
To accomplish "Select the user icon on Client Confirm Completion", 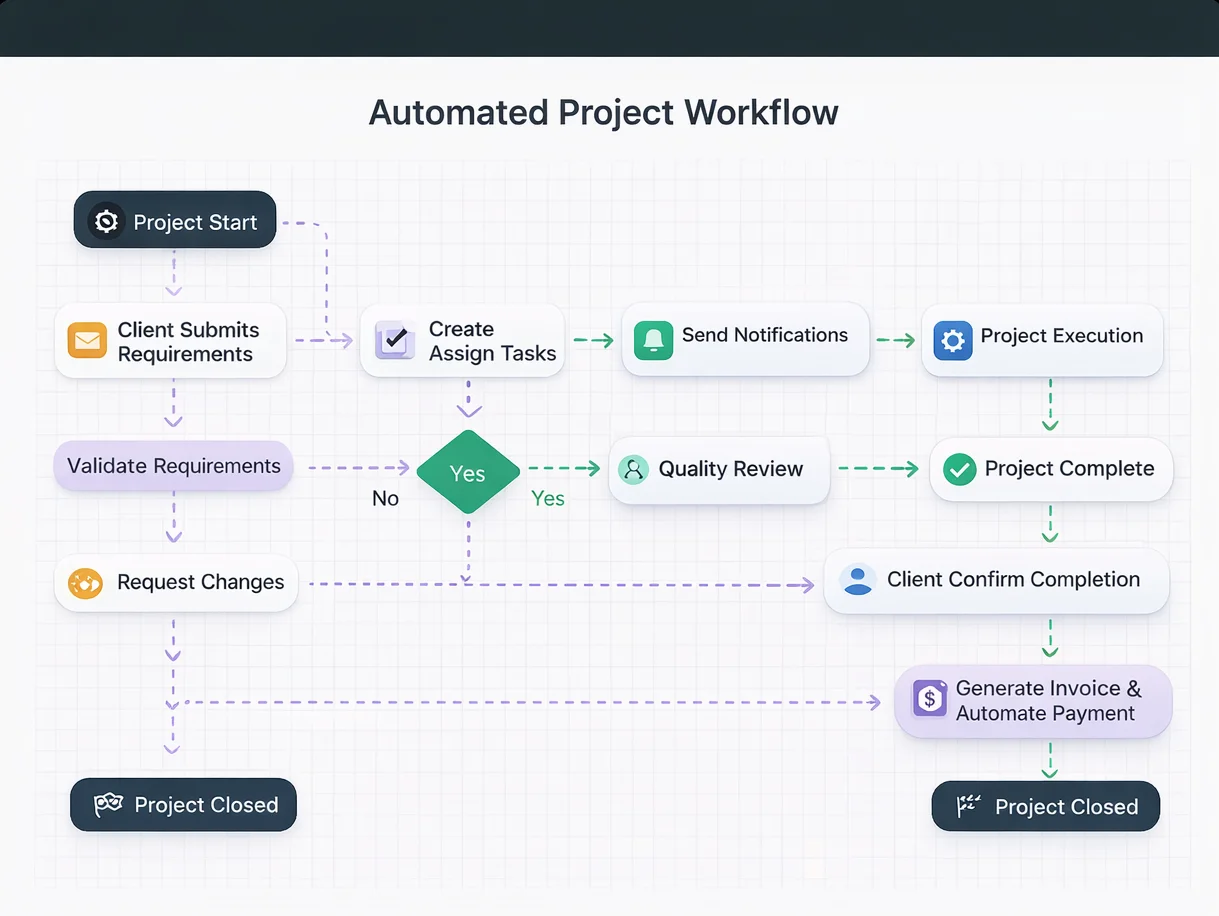I will 858,580.
